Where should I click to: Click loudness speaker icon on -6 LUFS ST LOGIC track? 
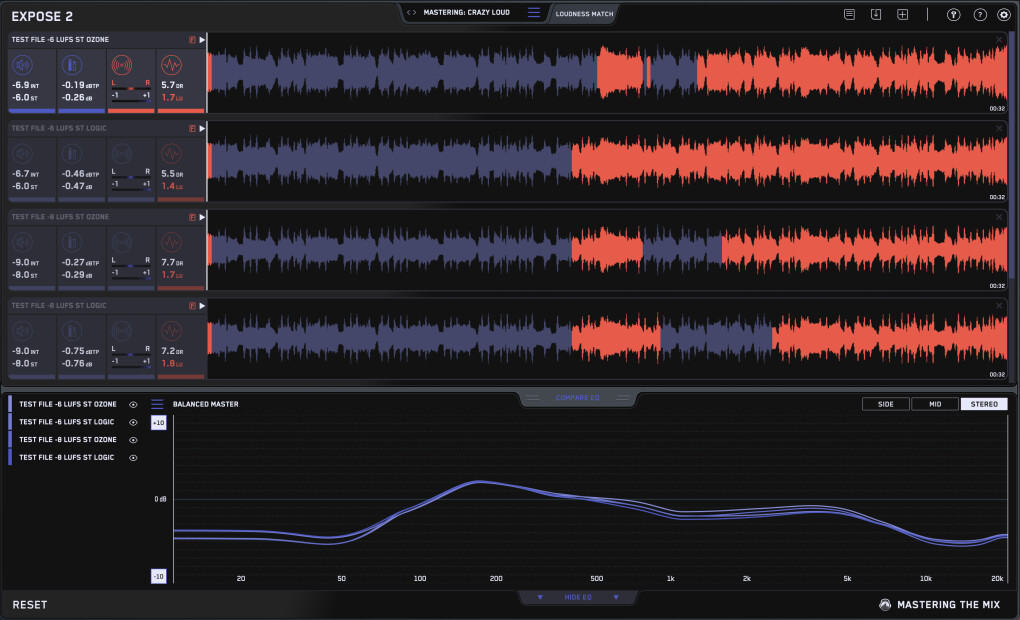pos(23,154)
